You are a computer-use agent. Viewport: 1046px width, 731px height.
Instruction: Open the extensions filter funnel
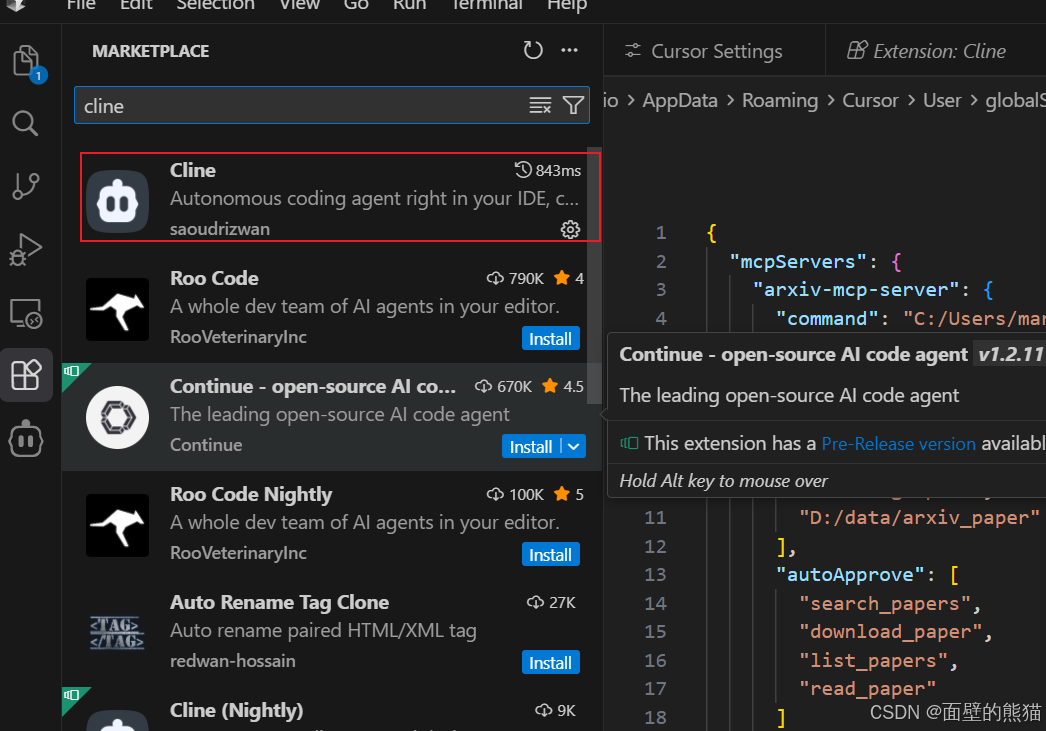point(573,105)
